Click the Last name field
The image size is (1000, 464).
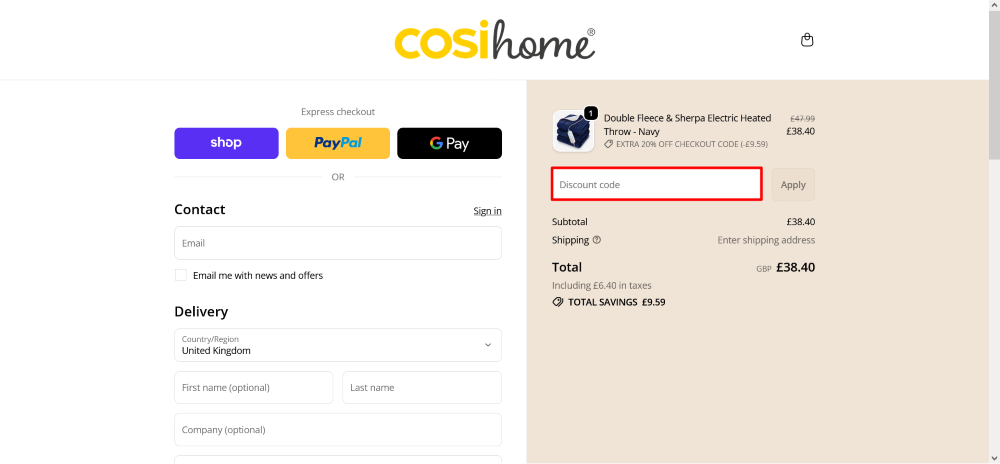(x=422, y=388)
